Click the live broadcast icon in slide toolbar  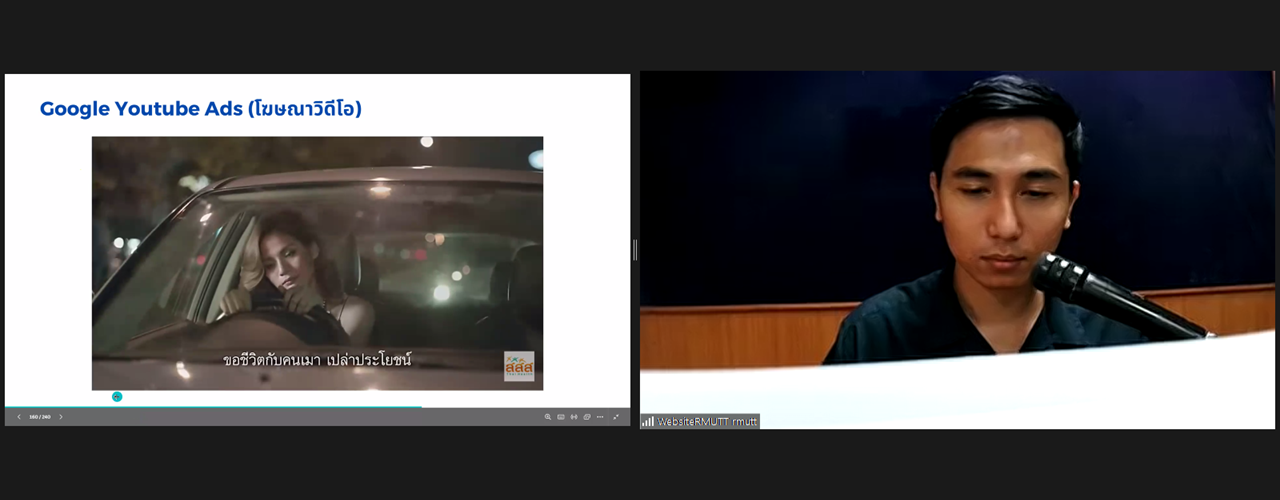pos(574,417)
